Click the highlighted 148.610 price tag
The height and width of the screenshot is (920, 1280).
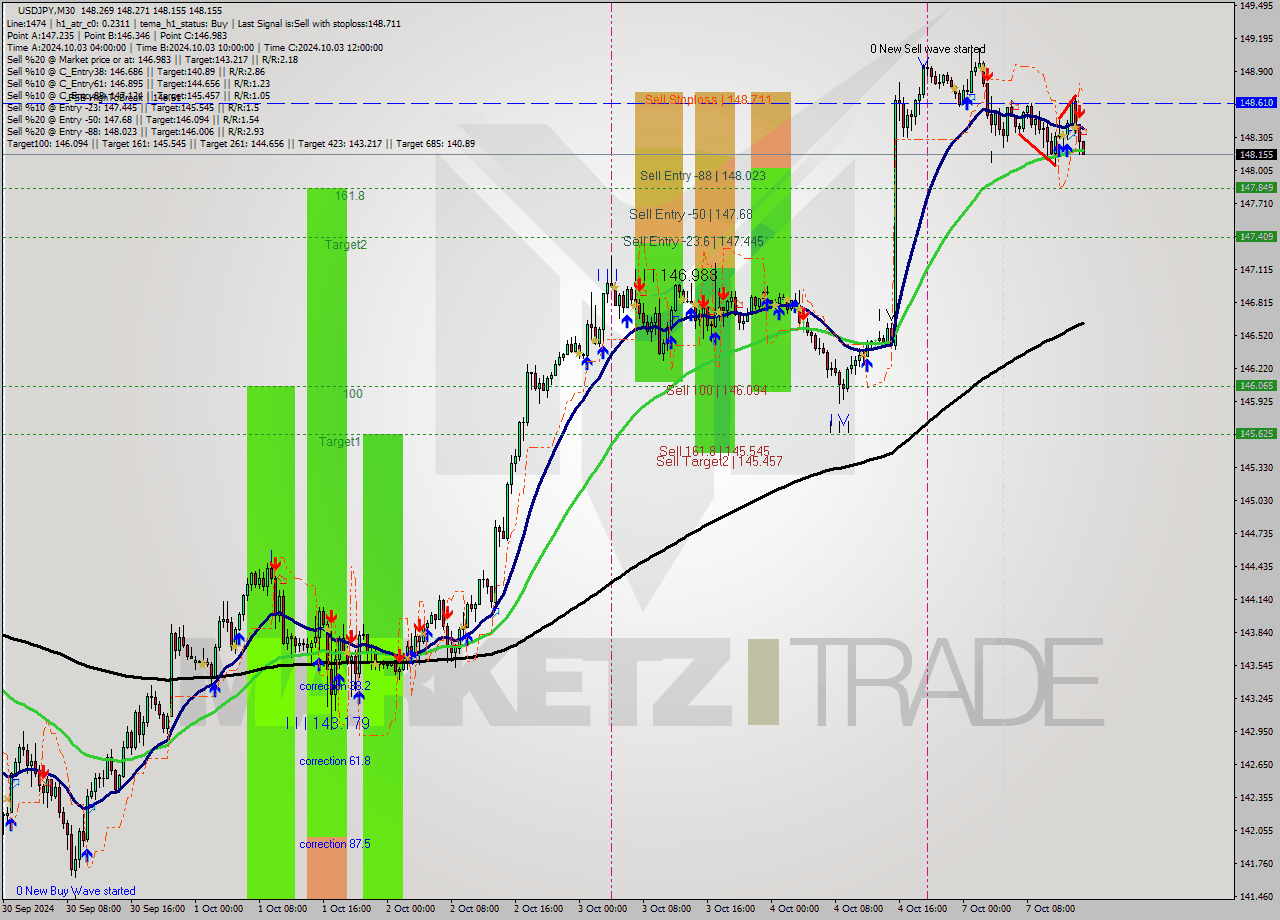pyautogui.click(x=1256, y=102)
